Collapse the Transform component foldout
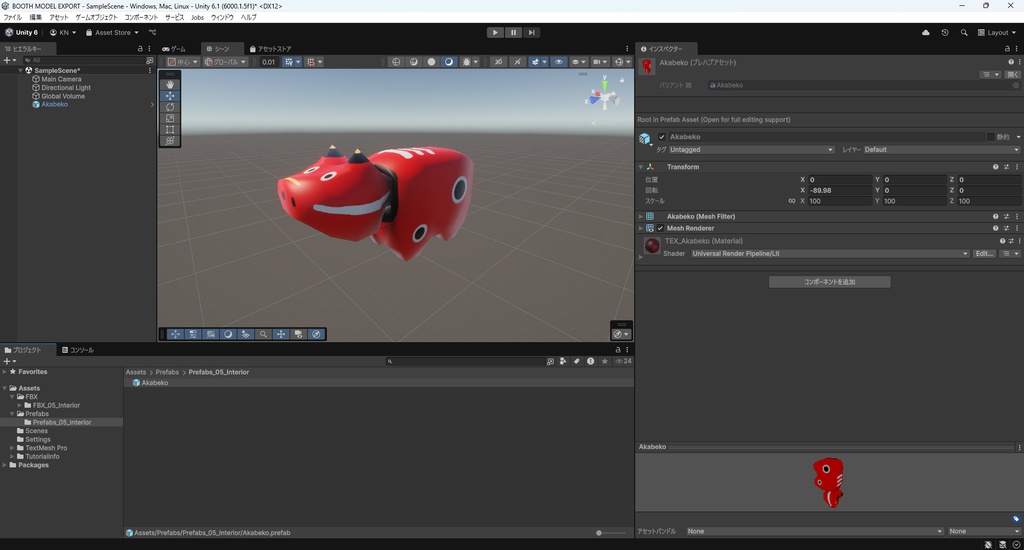1024x550 pixels. click(x=641, y=167)
